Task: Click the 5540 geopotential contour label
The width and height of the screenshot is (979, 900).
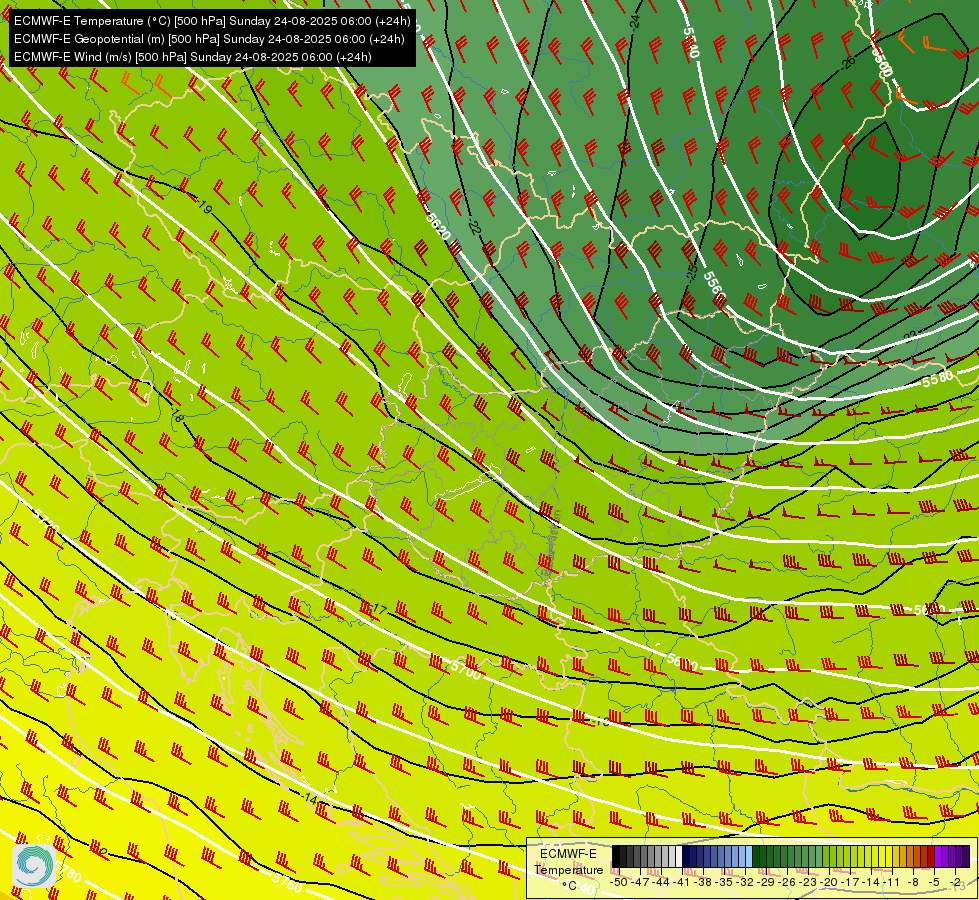Action: [691, 42]
